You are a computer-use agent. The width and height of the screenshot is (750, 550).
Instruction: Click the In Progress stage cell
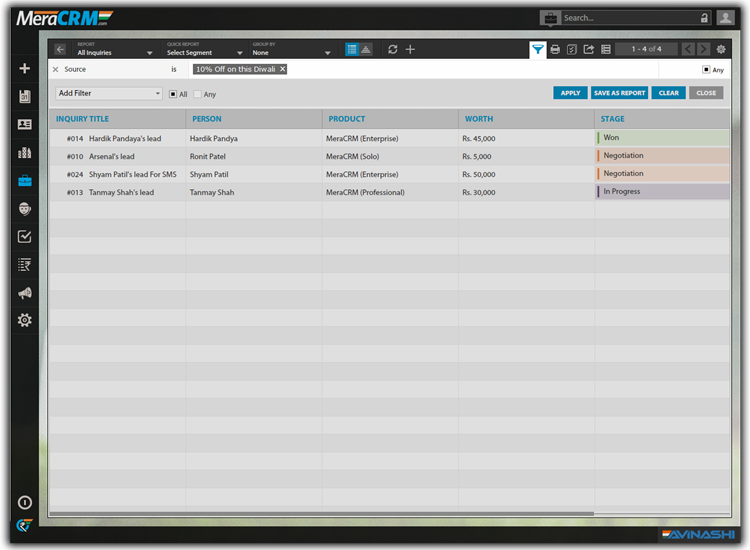click(662, 191)
